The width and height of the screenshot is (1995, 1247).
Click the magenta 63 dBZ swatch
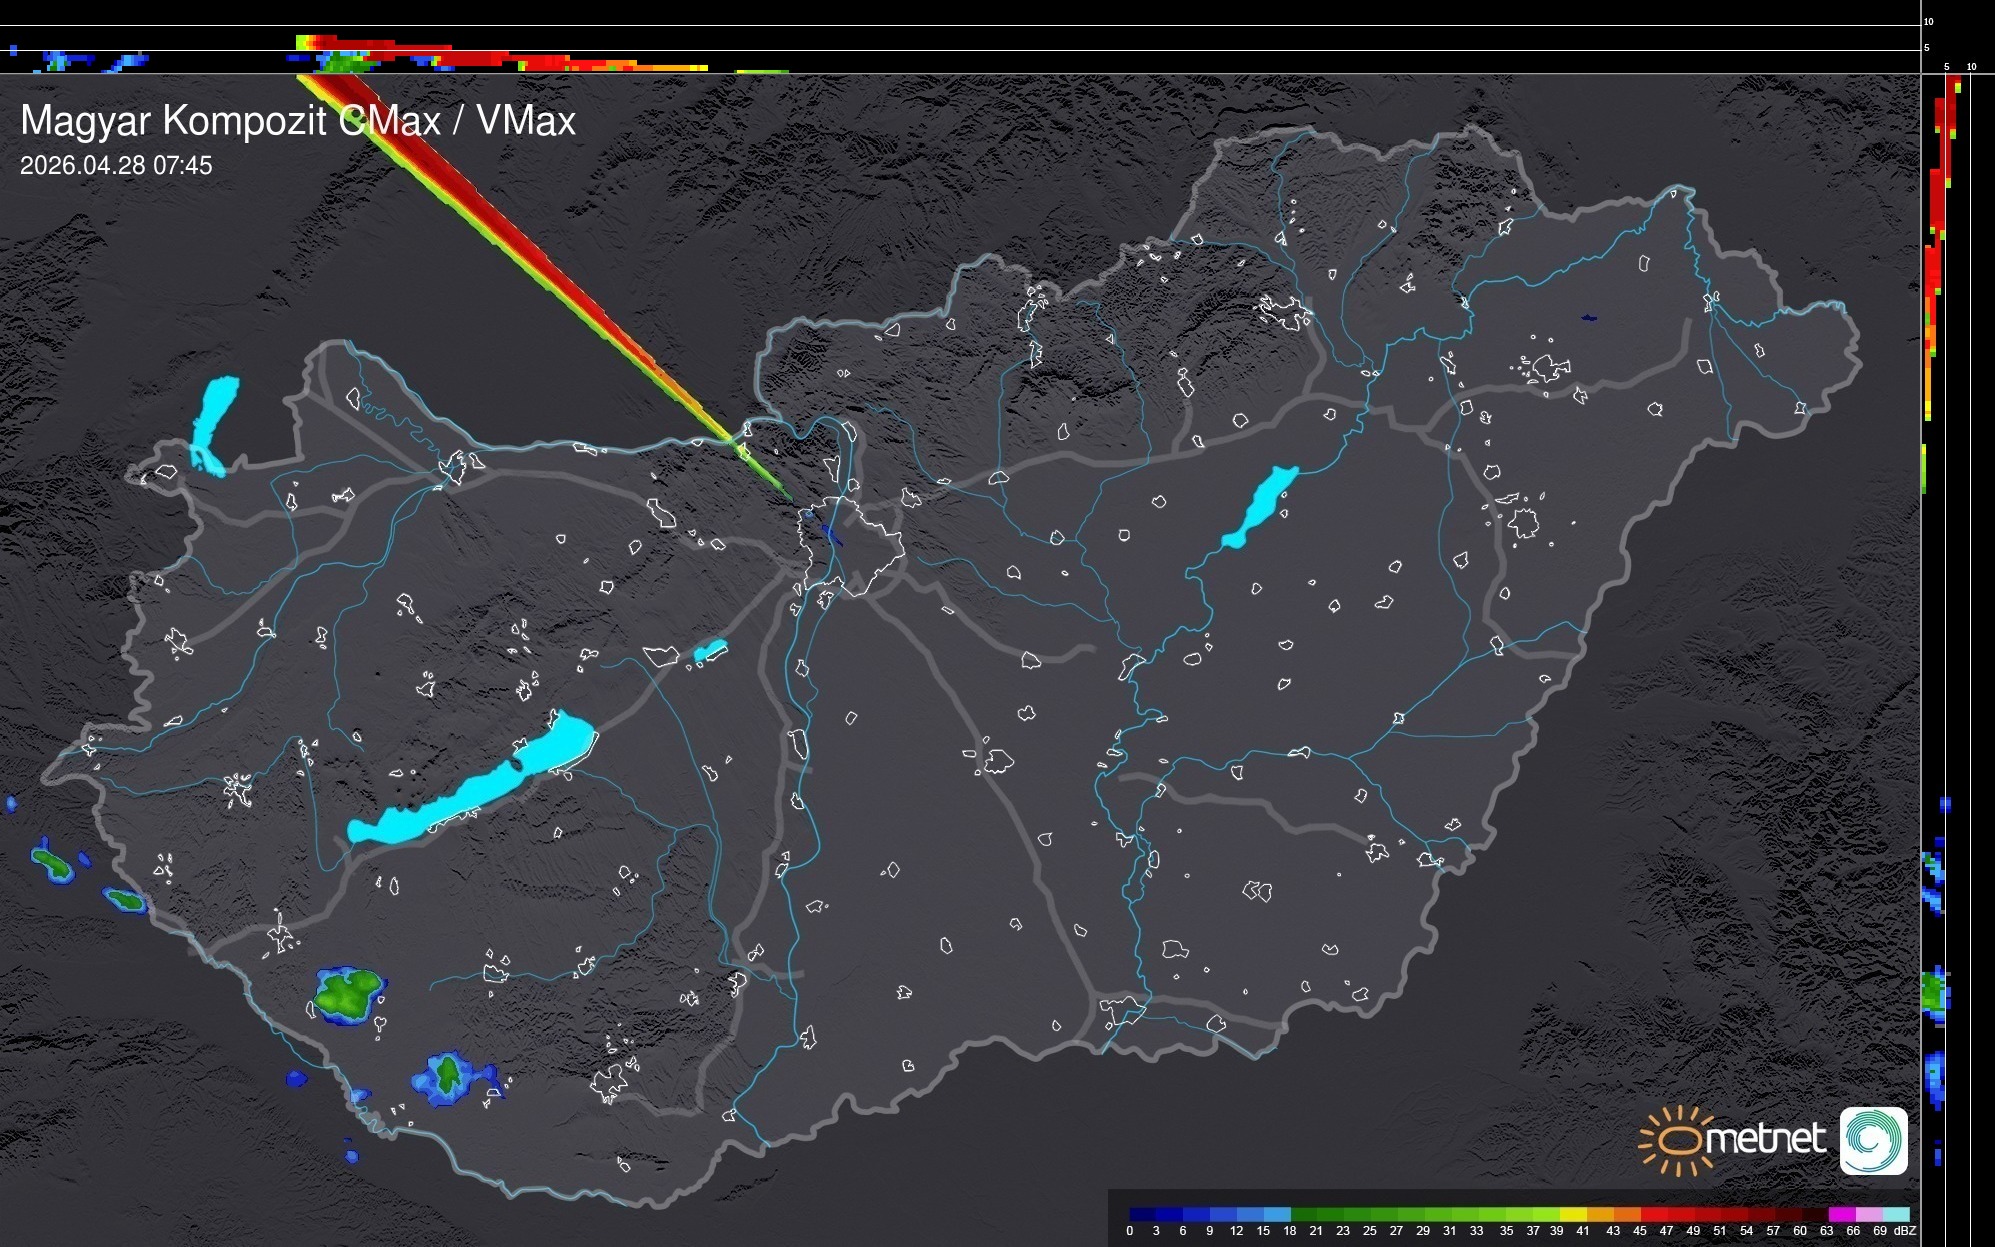click(x=1840, y=1214)
